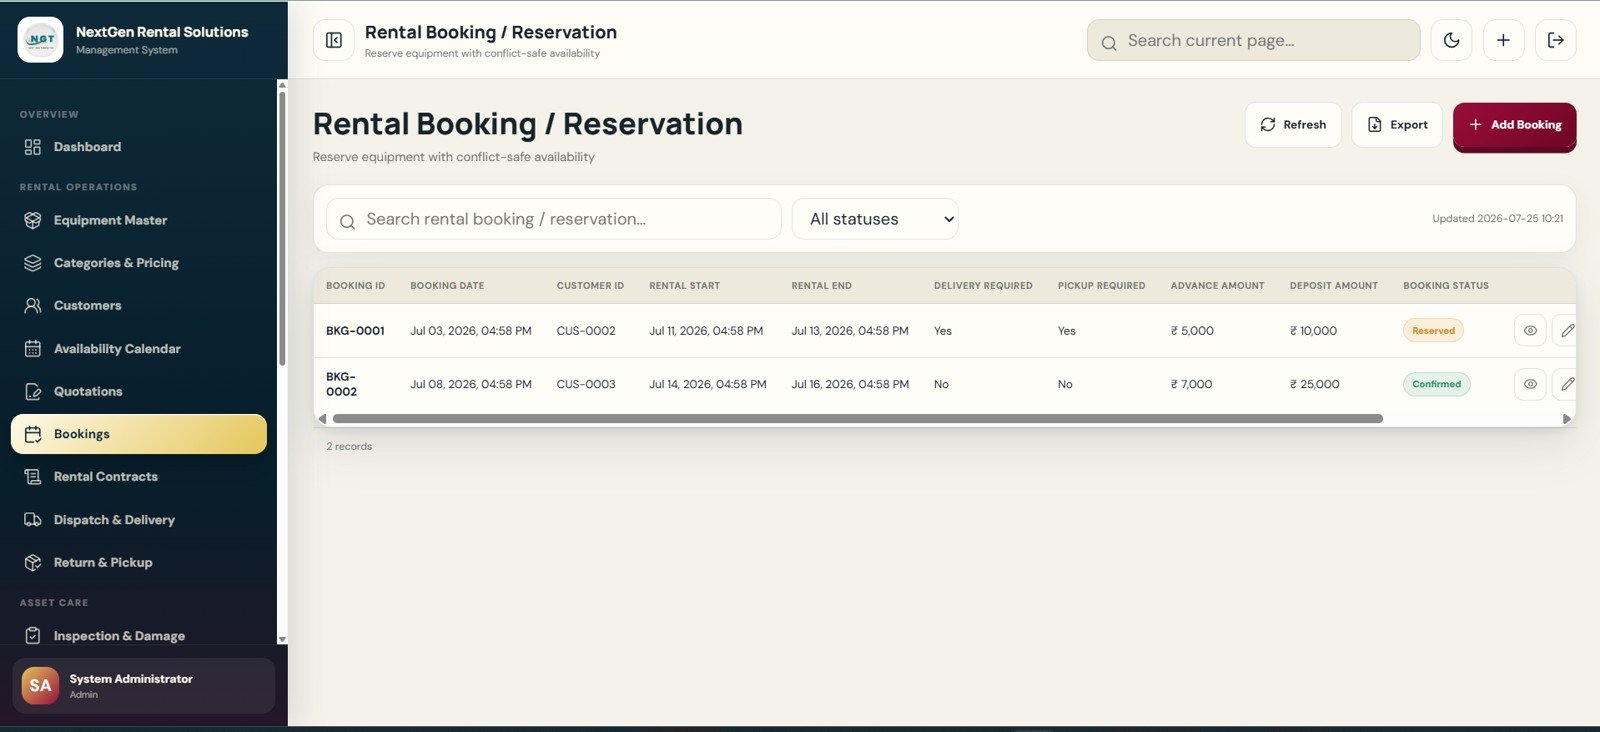Focus the Search current page field

1253,40
